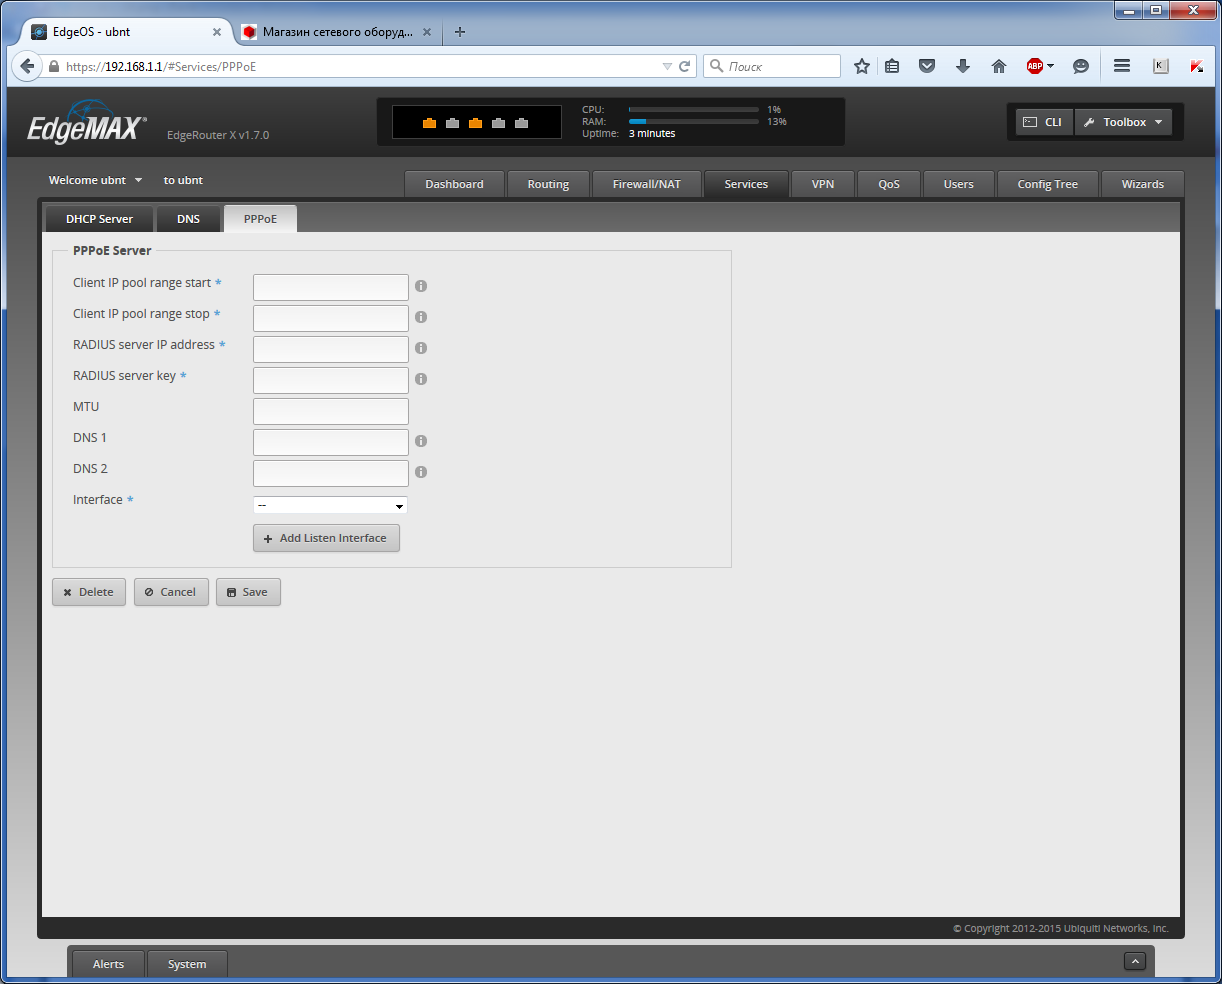Collapse the bottom Alerts bar
Image resolution: width=1222 pixels, height=984 pixels.
[x=1135, y=960]
